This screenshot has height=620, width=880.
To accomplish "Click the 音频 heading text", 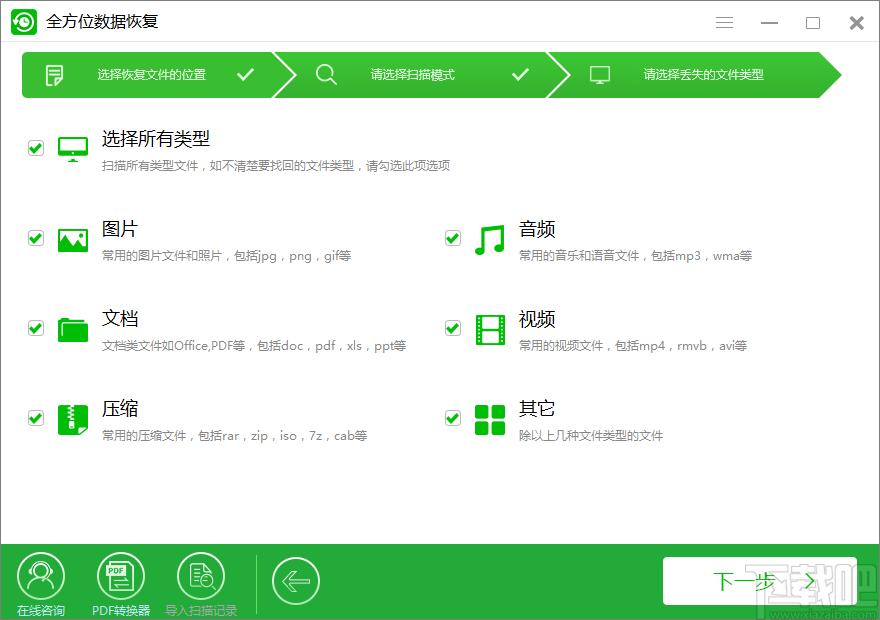I will [537, 229].
